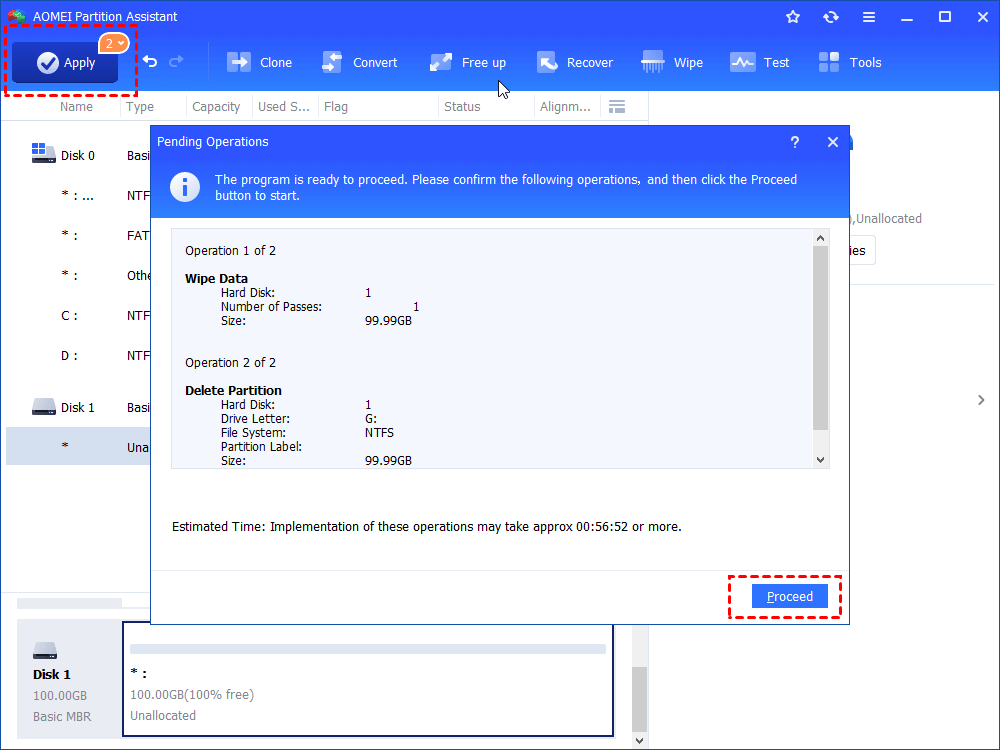Undo the last operation
The width and height of the screenshot is (1000, 750).
(150, 61)
